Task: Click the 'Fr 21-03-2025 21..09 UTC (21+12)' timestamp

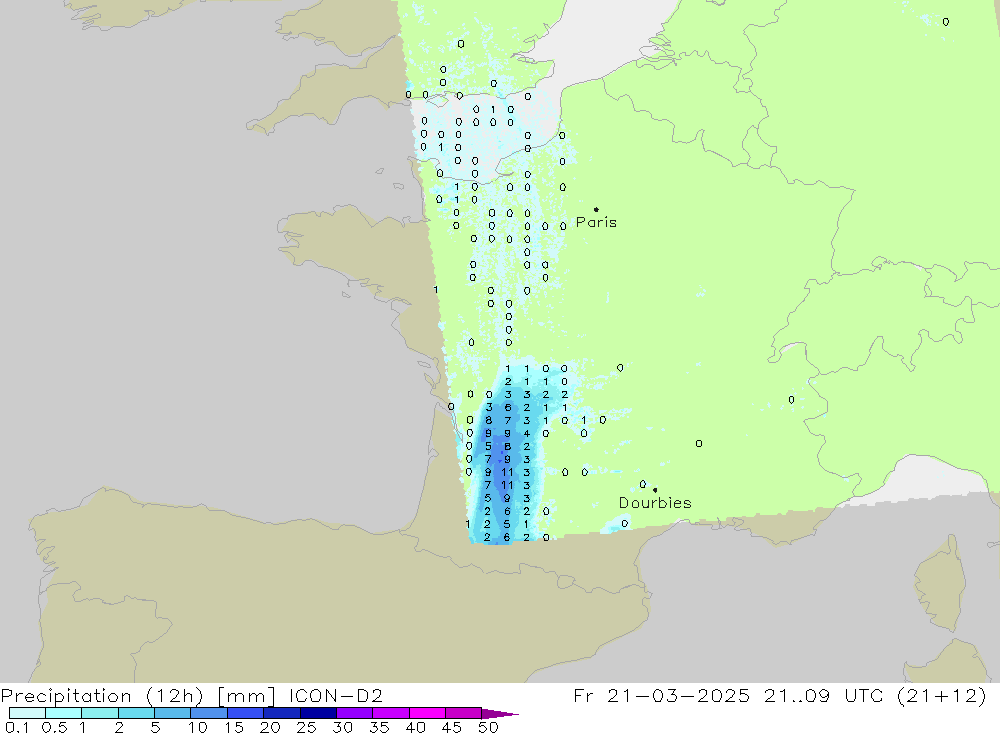Action: [780, 695]
